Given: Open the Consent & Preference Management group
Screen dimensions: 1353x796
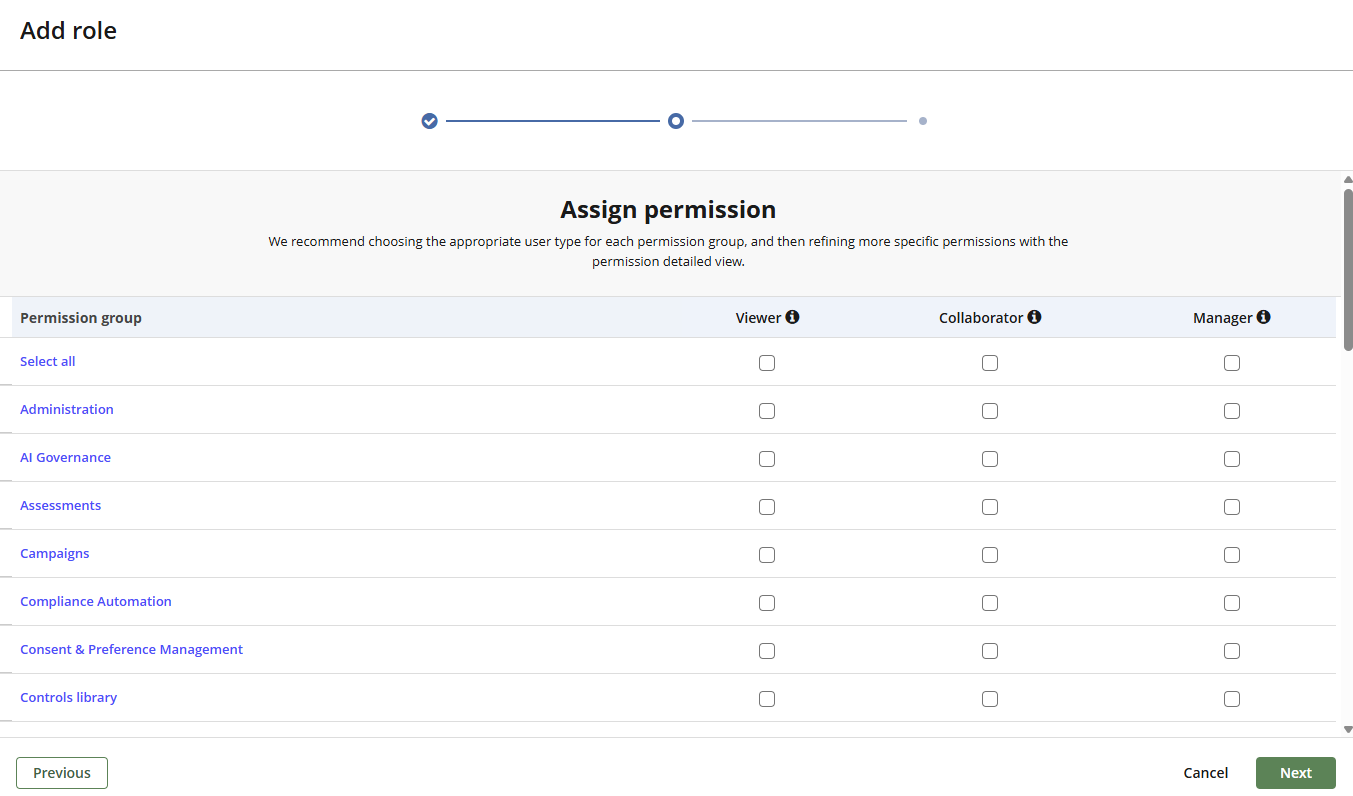Looking at the screenshot, I should tap(131, 649).
